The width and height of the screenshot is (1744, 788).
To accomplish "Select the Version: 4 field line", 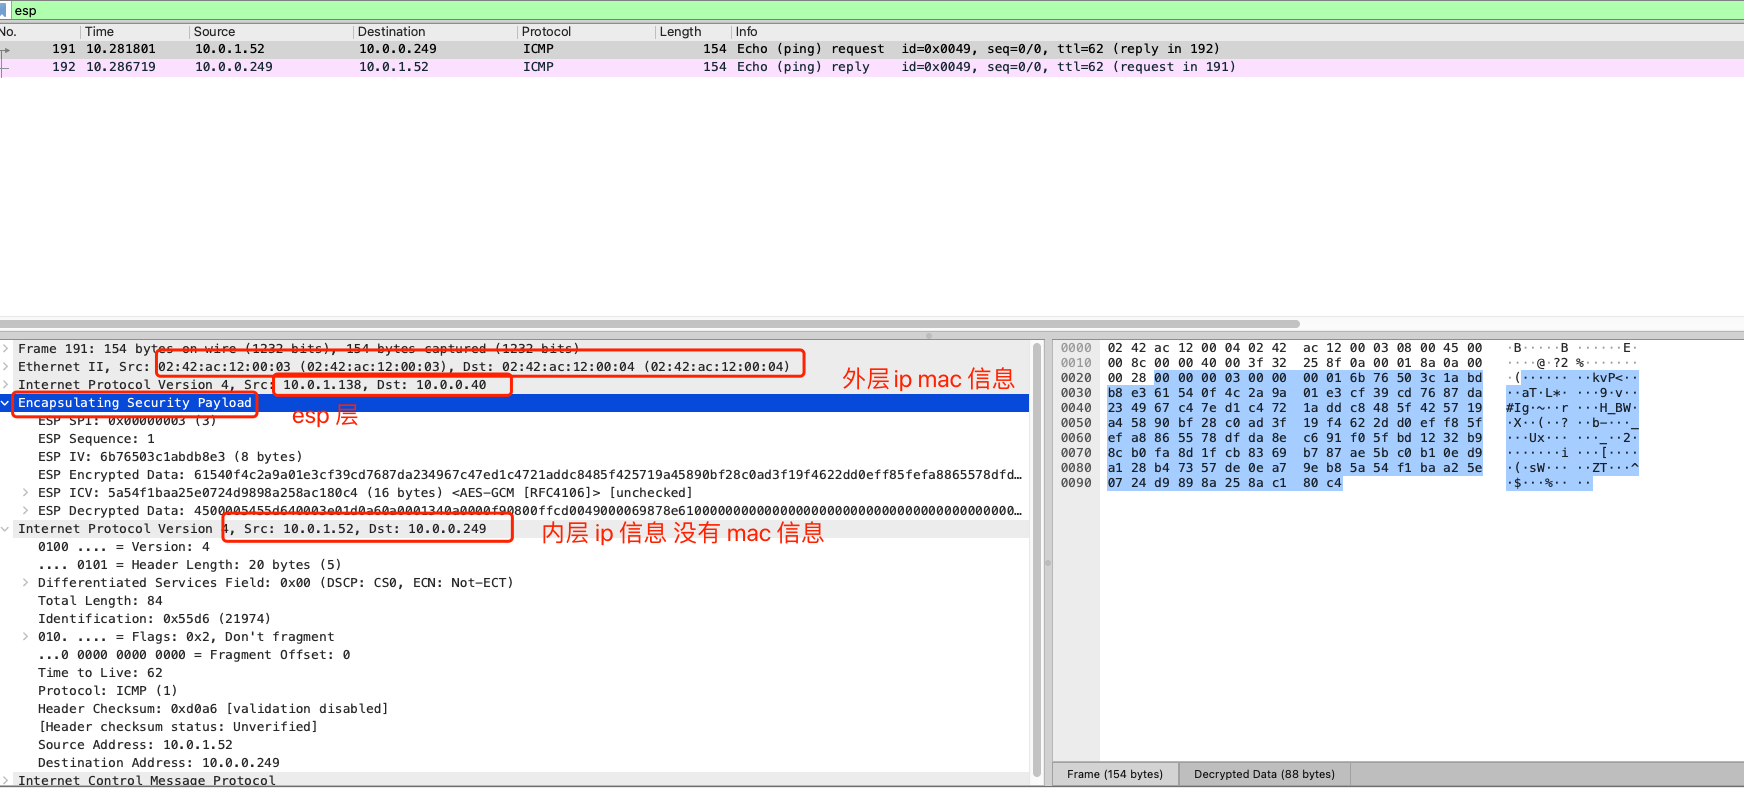I will point(124,547).
